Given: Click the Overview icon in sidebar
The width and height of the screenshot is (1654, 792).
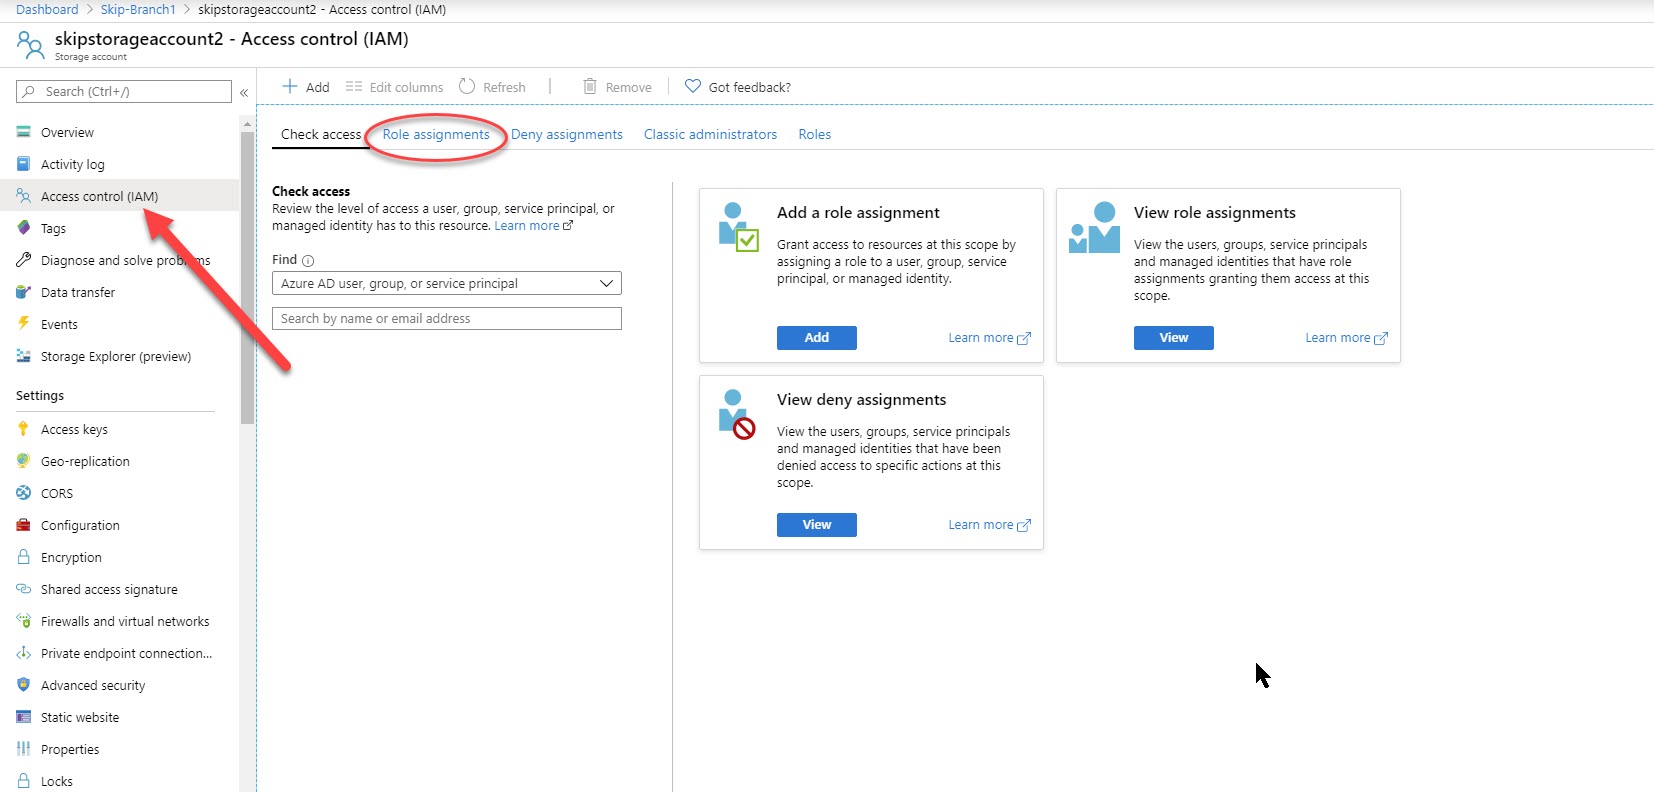Looking at the screenshot, I should 23,132.
